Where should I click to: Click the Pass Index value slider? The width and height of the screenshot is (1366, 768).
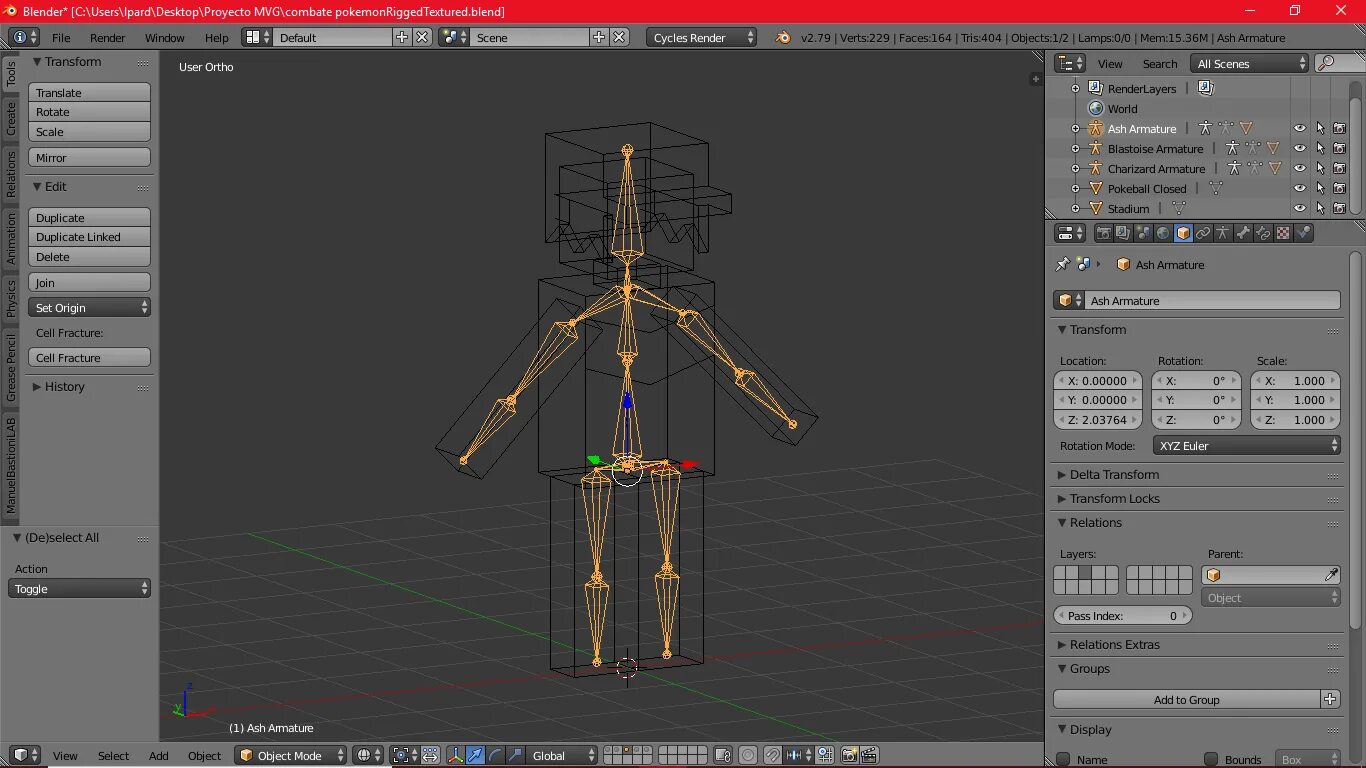[x=1122, y=616]
